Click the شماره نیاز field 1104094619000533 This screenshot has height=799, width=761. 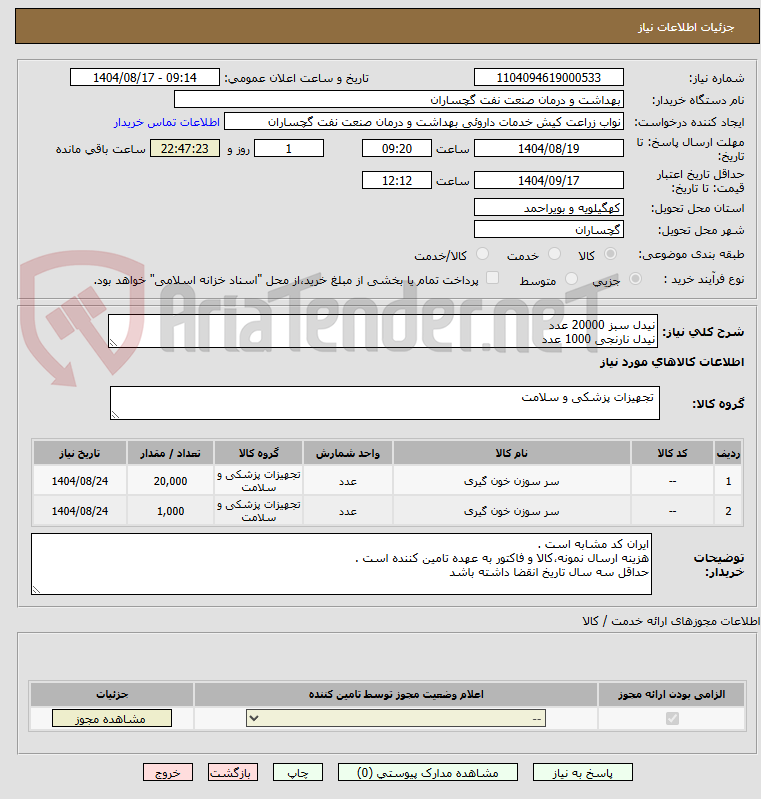(549, 77)
